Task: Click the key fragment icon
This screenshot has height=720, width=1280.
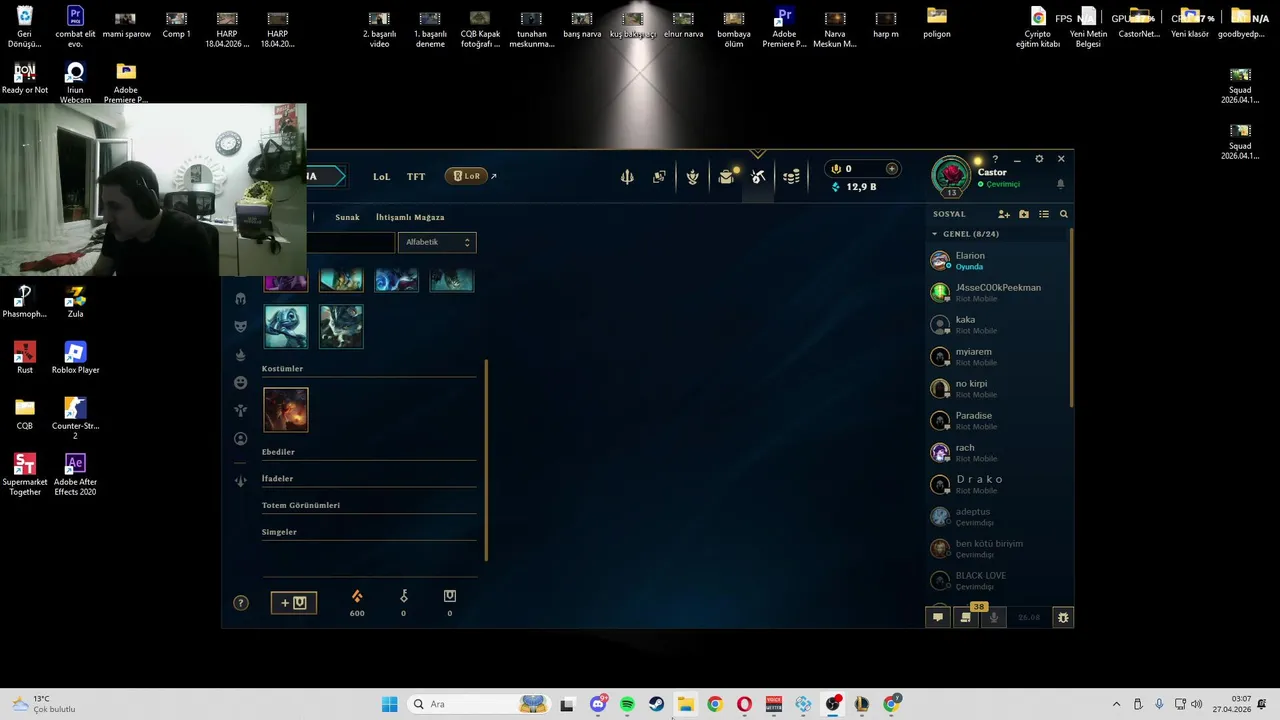Action: click(404, 597)
